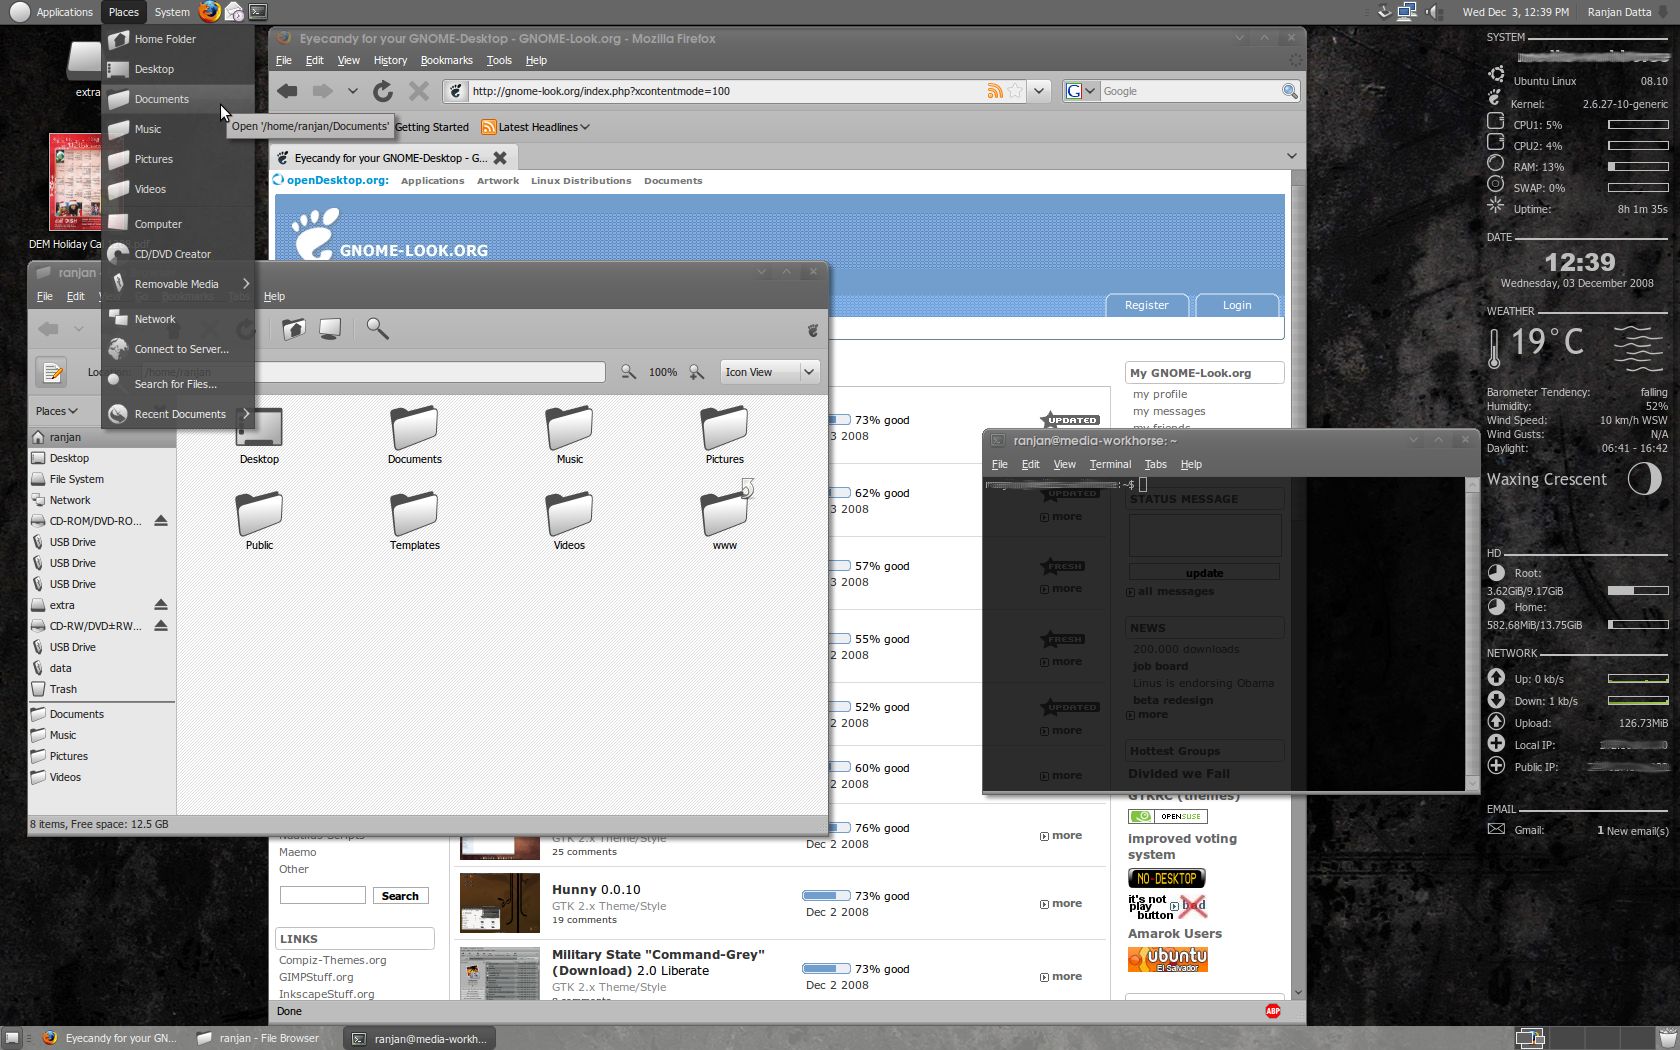Launch terminal from top panel icon
This screenshot has height=1050, width=1680.
pyautogui.click(x=258, y=12)
